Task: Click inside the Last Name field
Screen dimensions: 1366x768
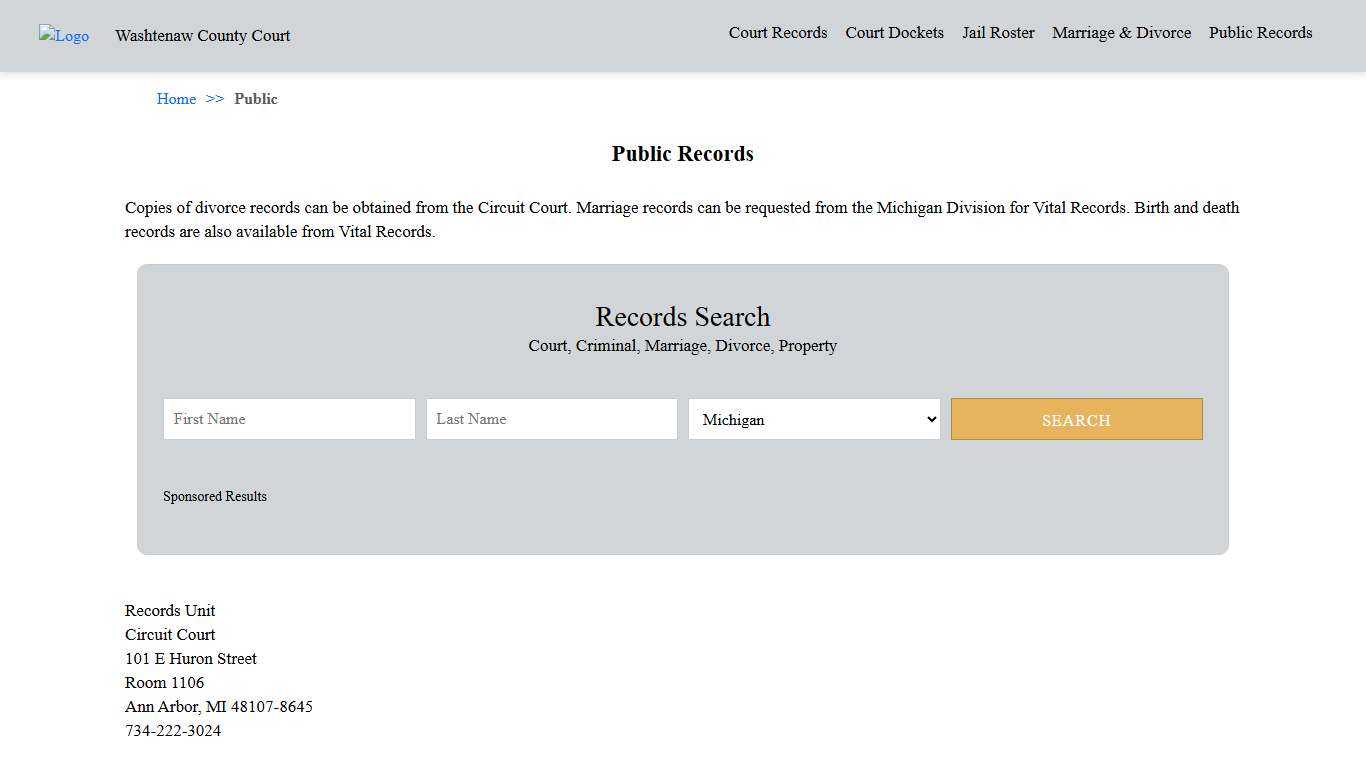Action: pos(551,419)
